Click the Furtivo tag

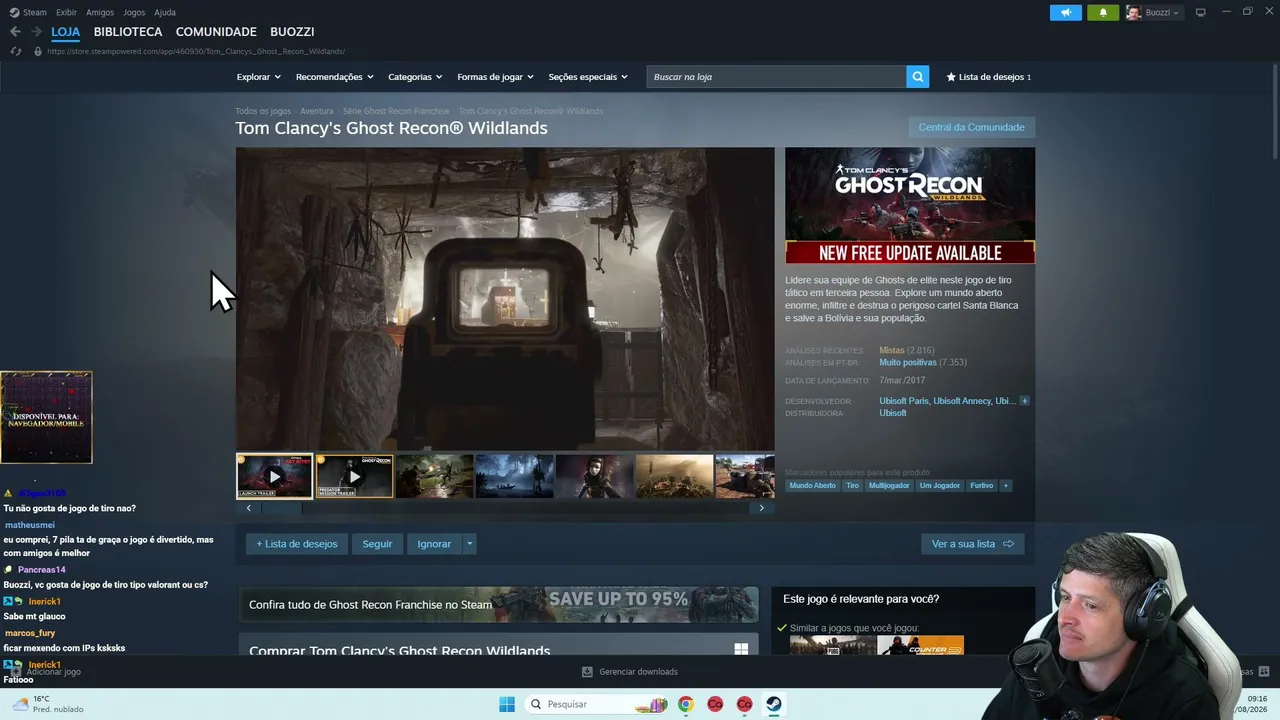[982, 486]
